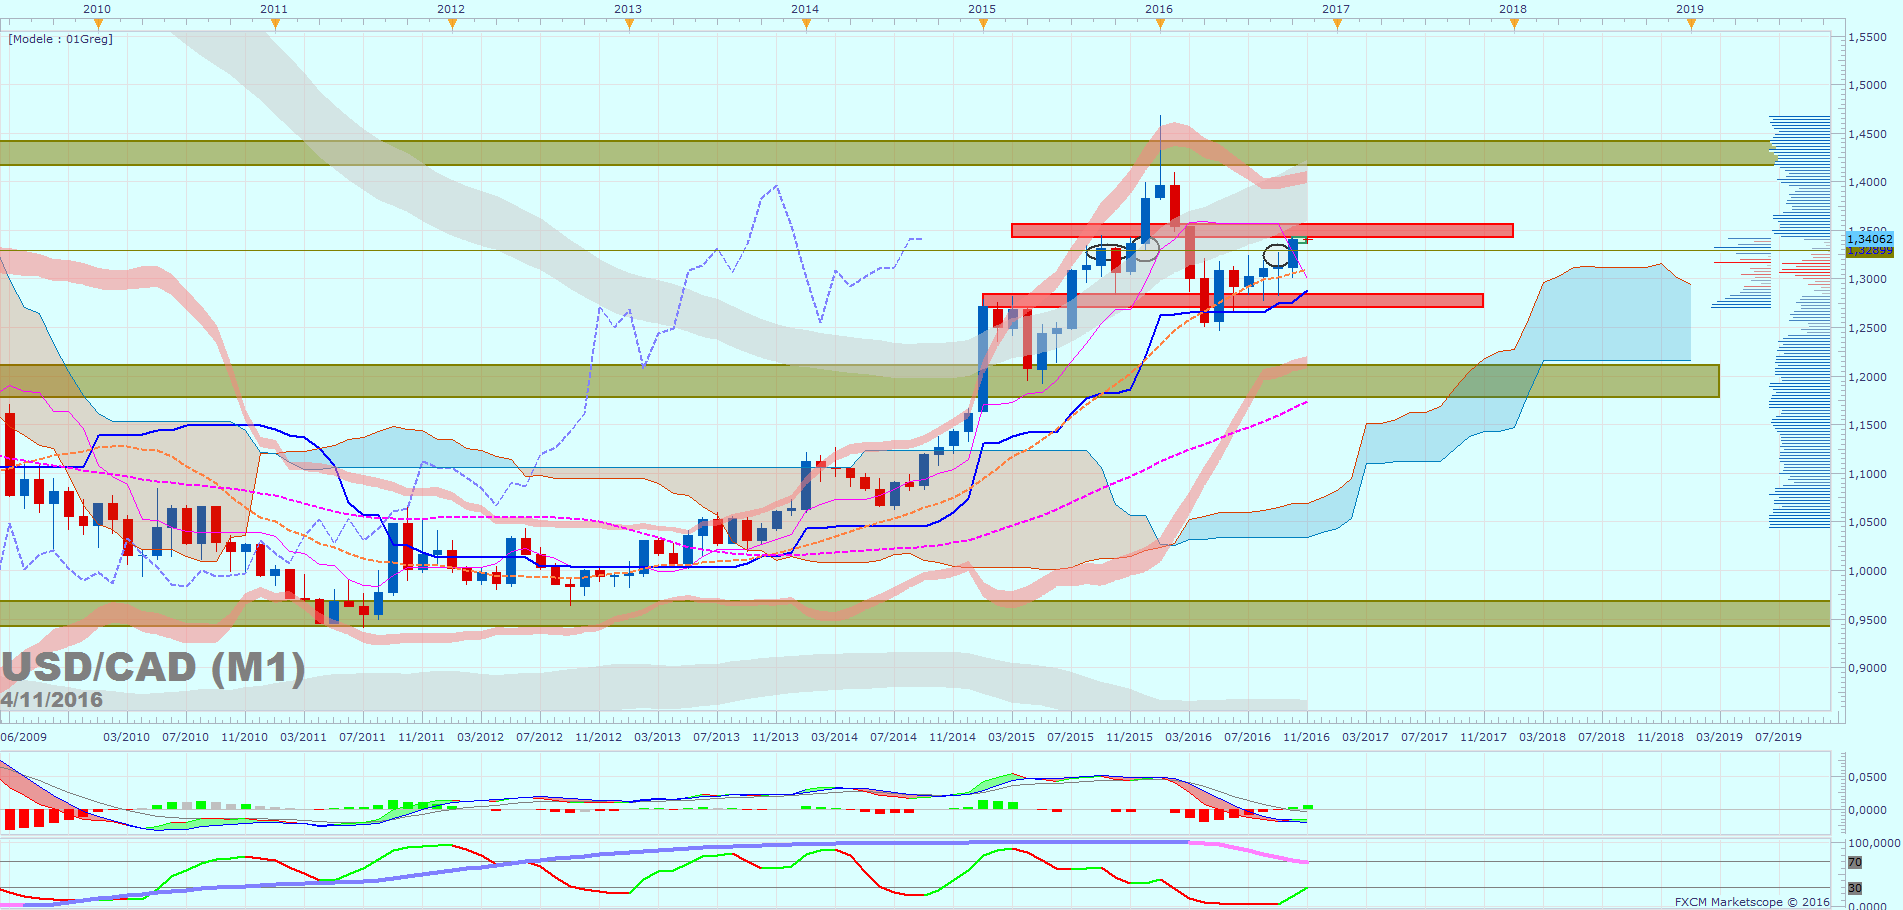Image resolution: width=1903 pixels, height=910 pixels.
Task: Click the 07/2015 date axis label
Action: tap(1071, 737)
